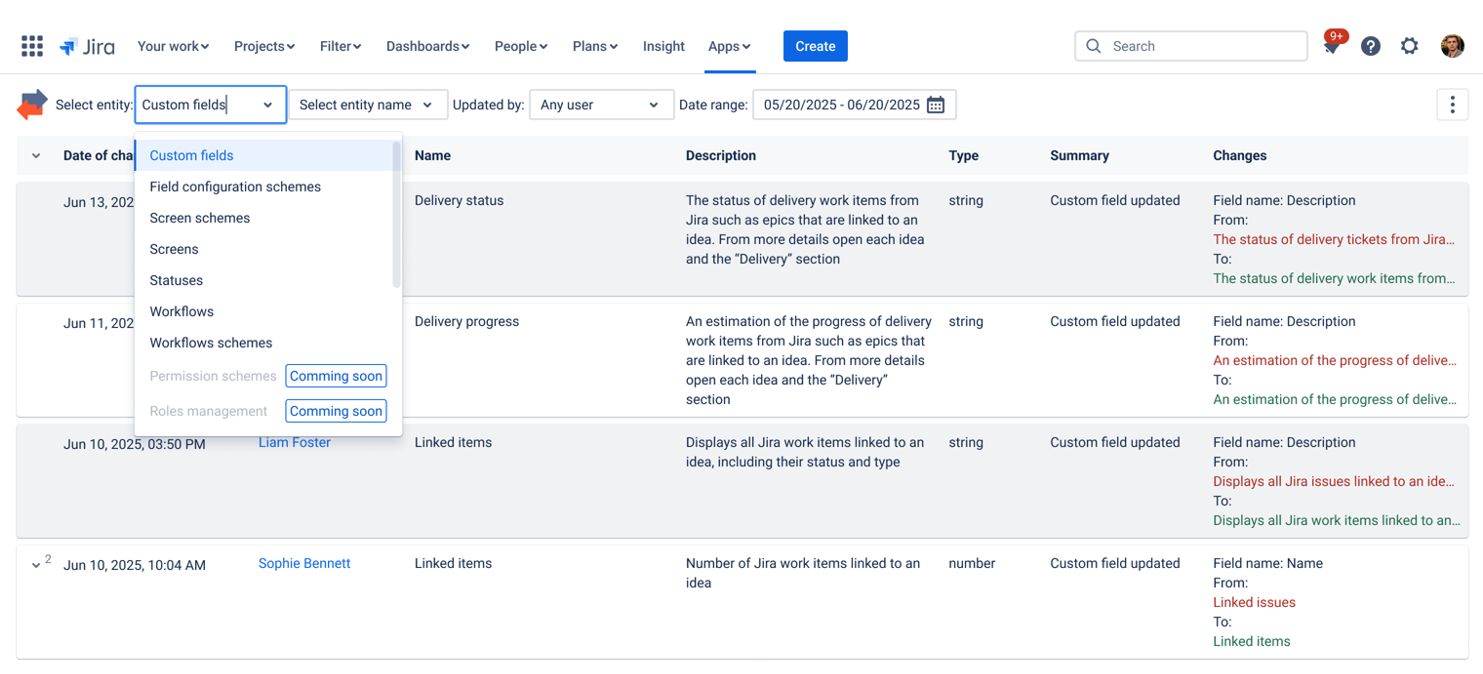This screenshot has width=1483, height=674.
Task: Select Workflows in the entity list
Action: click(181, 311)
